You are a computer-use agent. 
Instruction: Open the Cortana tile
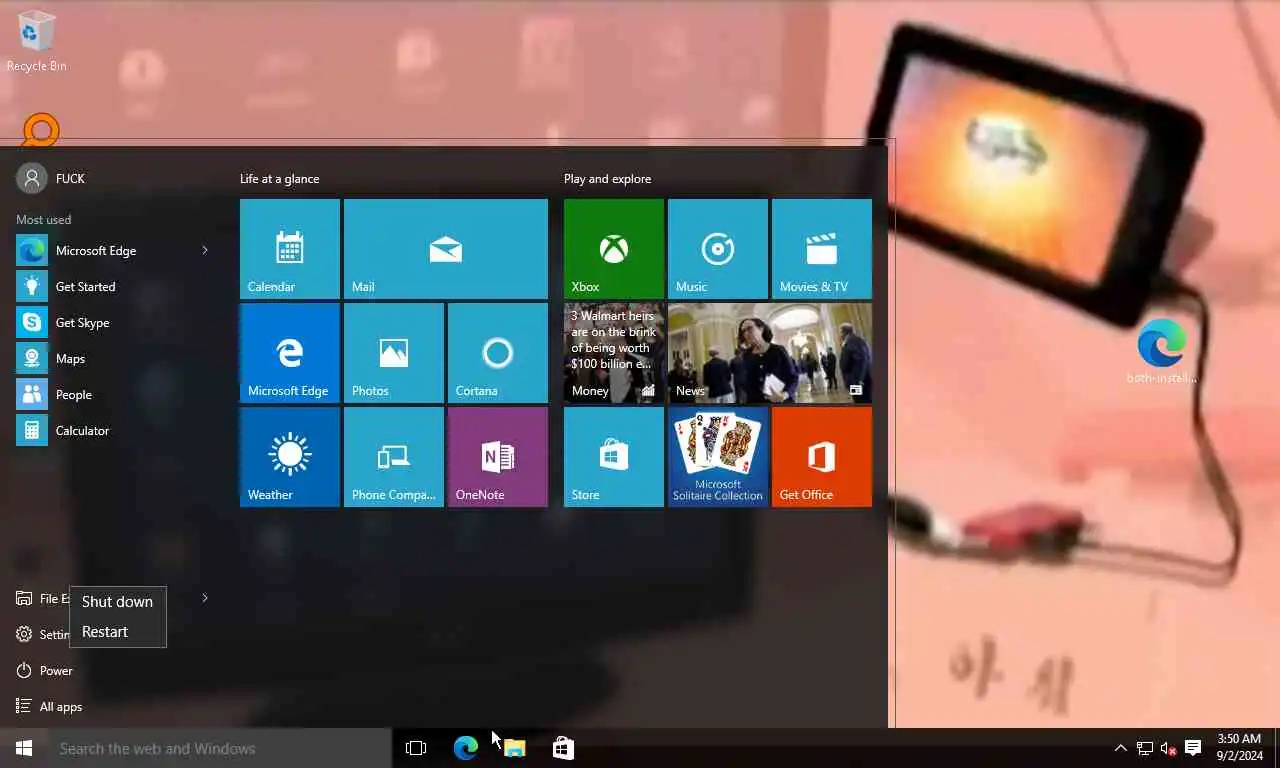click(x=498, y=353)
